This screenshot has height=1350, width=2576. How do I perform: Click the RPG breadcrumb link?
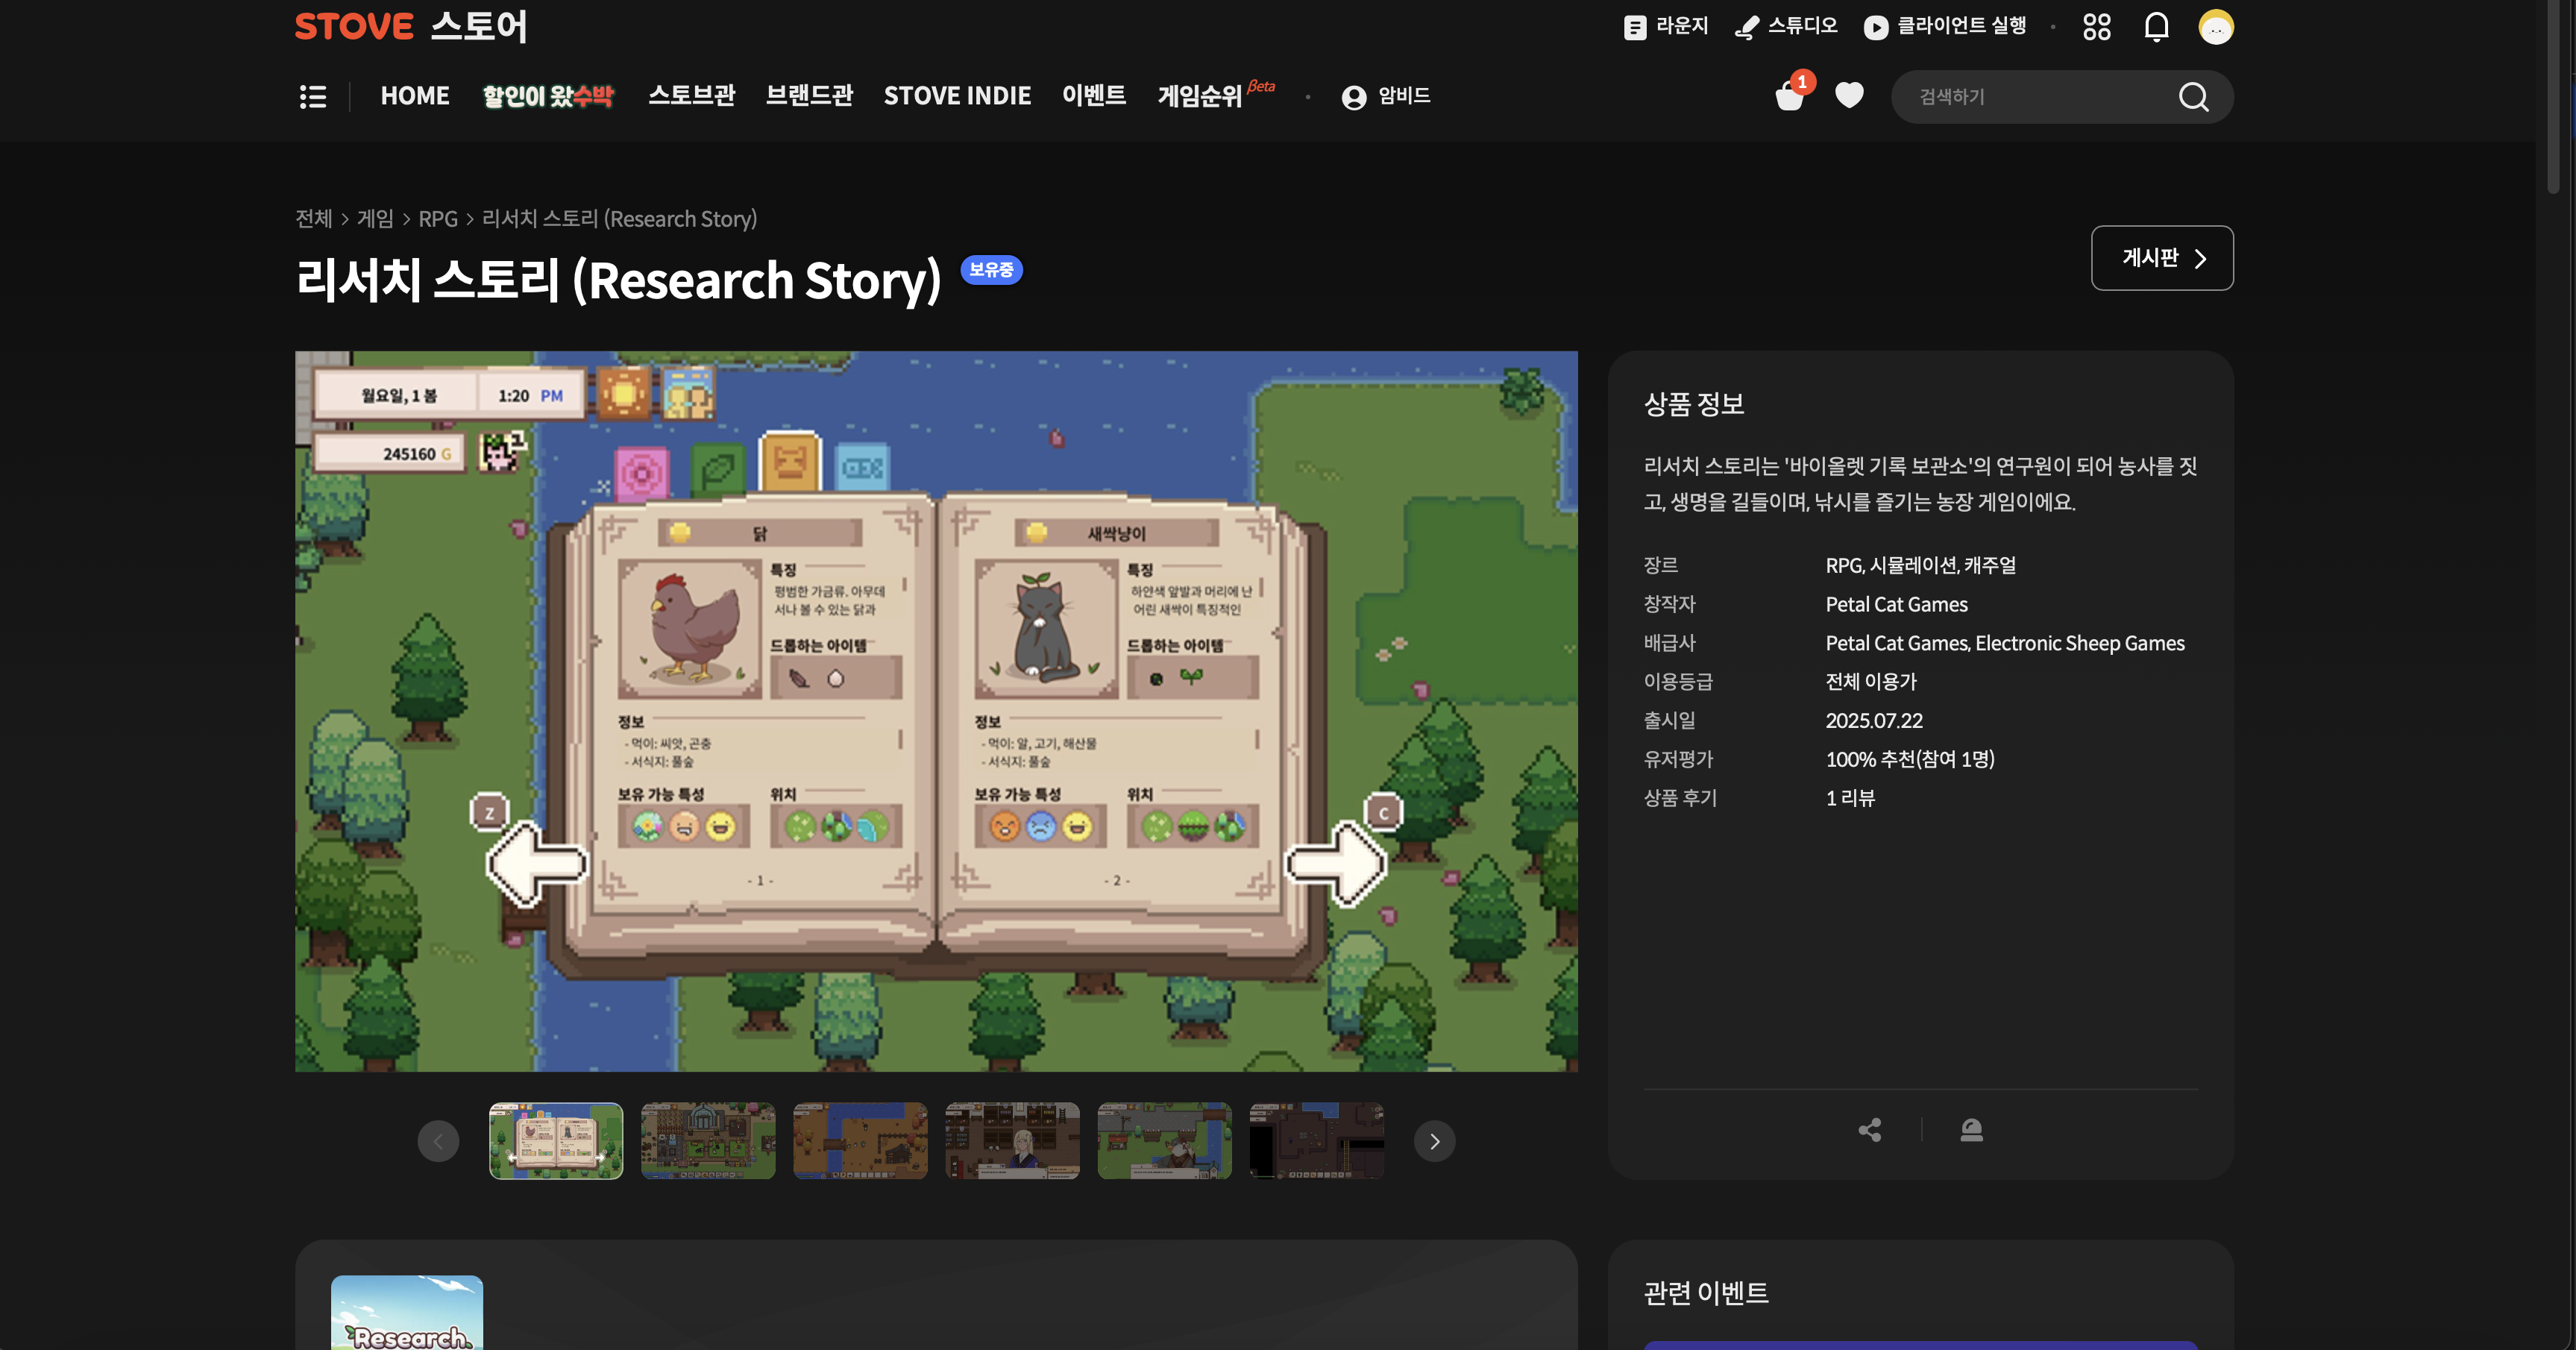tap(438, 218)
